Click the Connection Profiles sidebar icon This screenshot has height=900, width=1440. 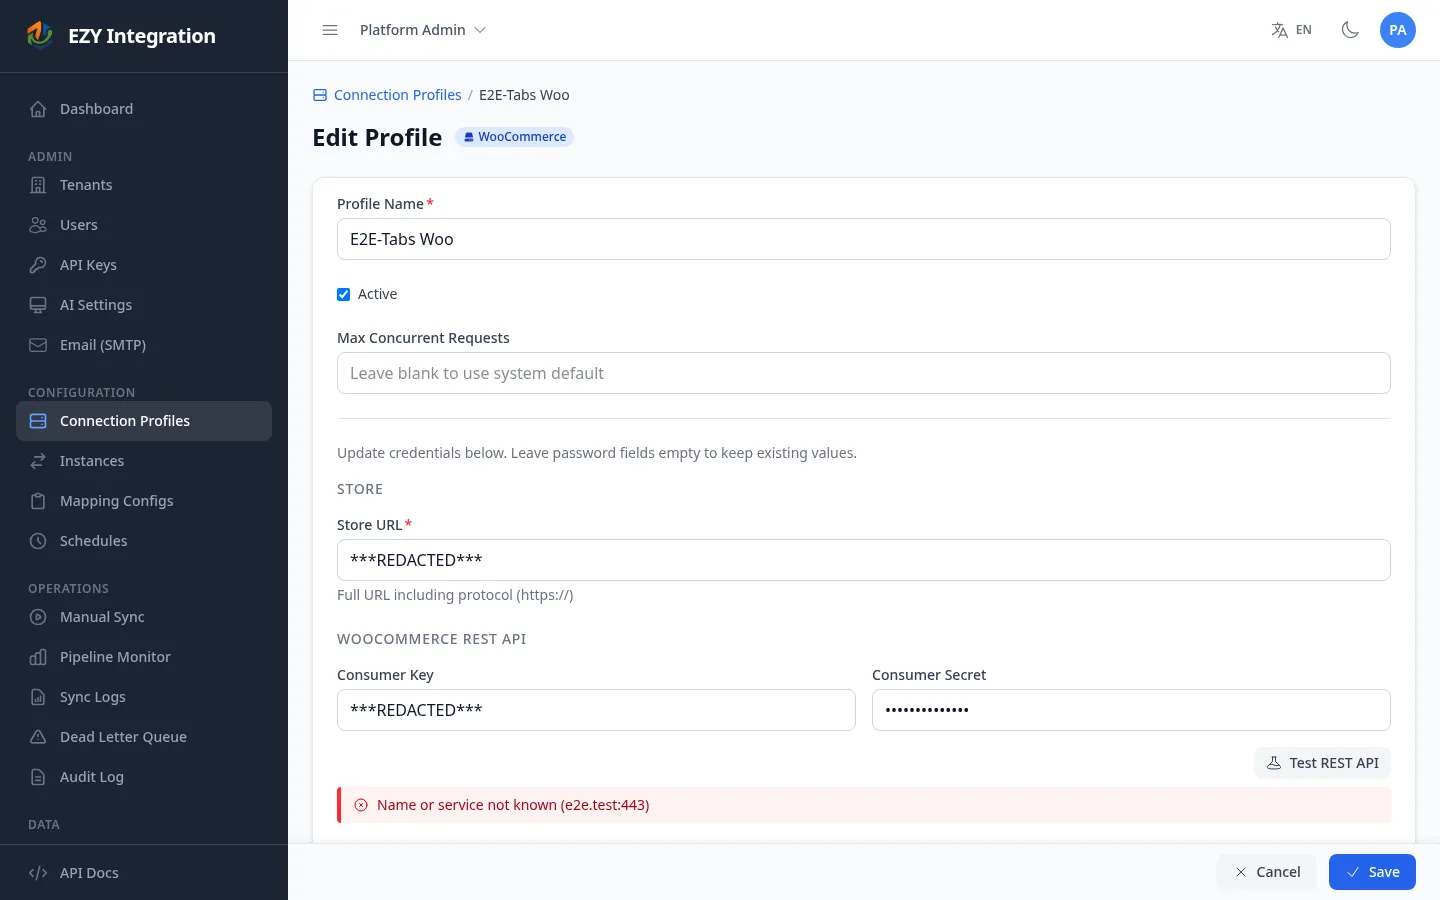coord(38,421)
